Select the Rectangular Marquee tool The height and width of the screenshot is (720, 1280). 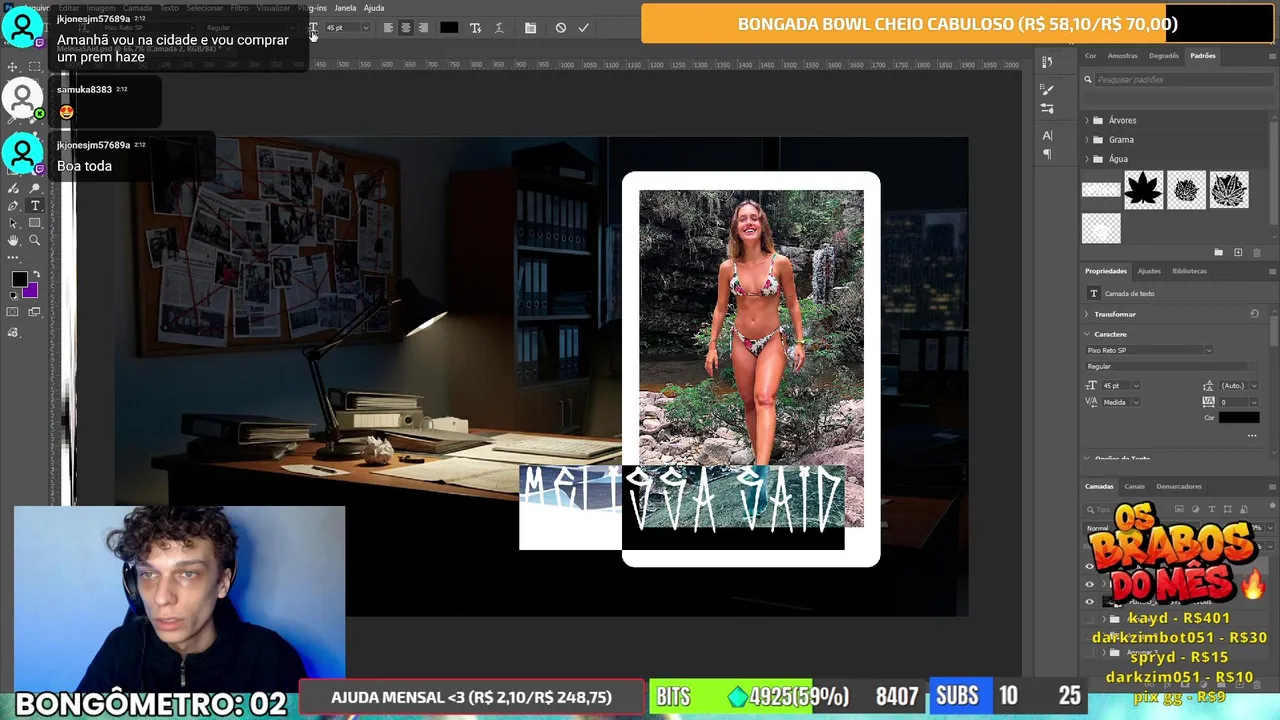35,67
